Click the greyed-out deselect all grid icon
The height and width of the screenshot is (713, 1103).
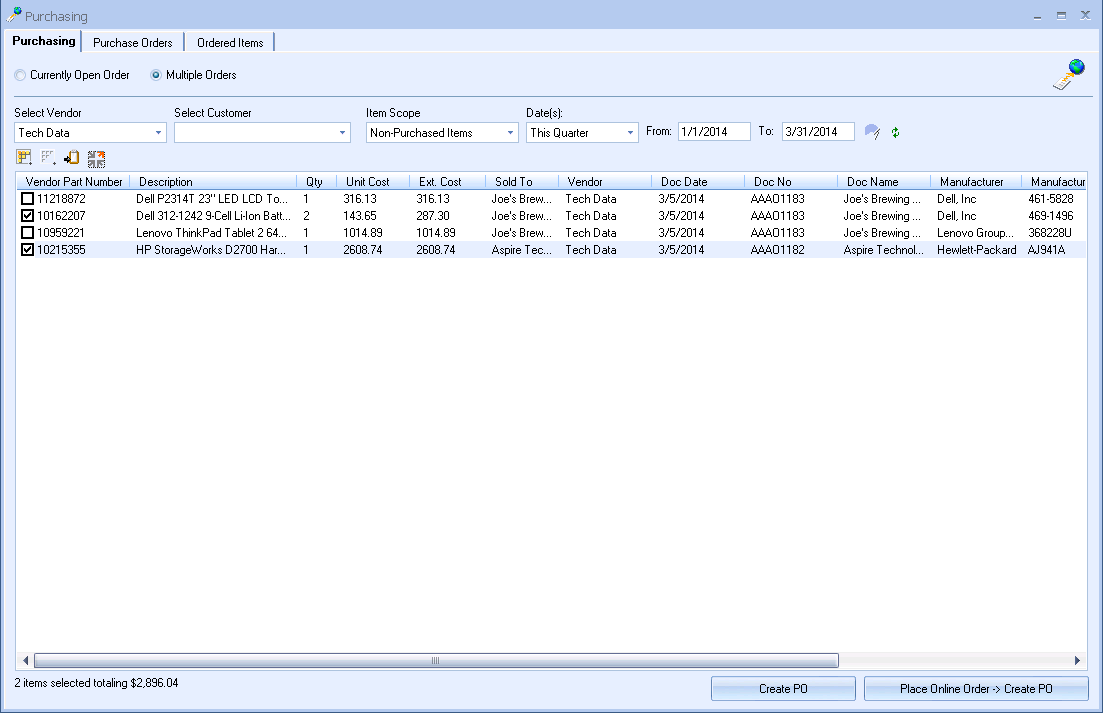tap(48, 158)
